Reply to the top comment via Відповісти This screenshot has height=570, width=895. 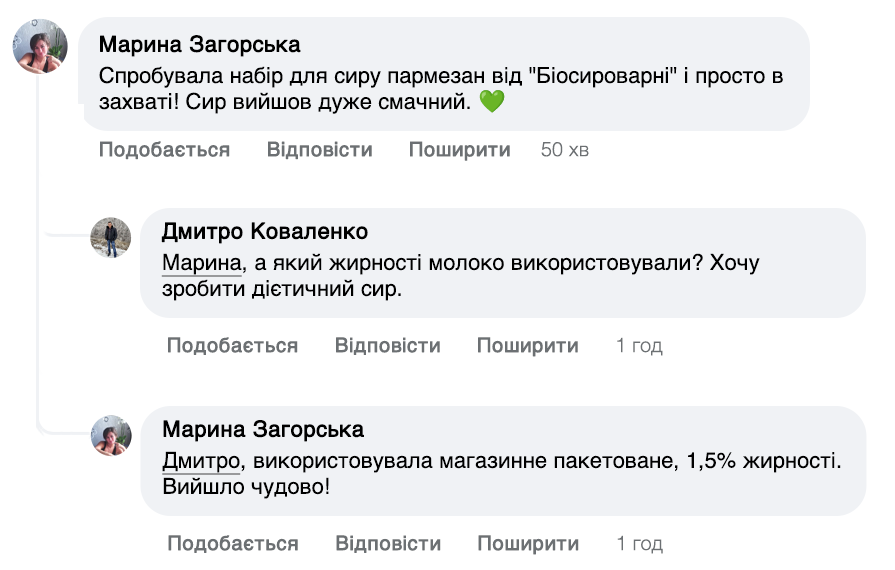point(319,150)
